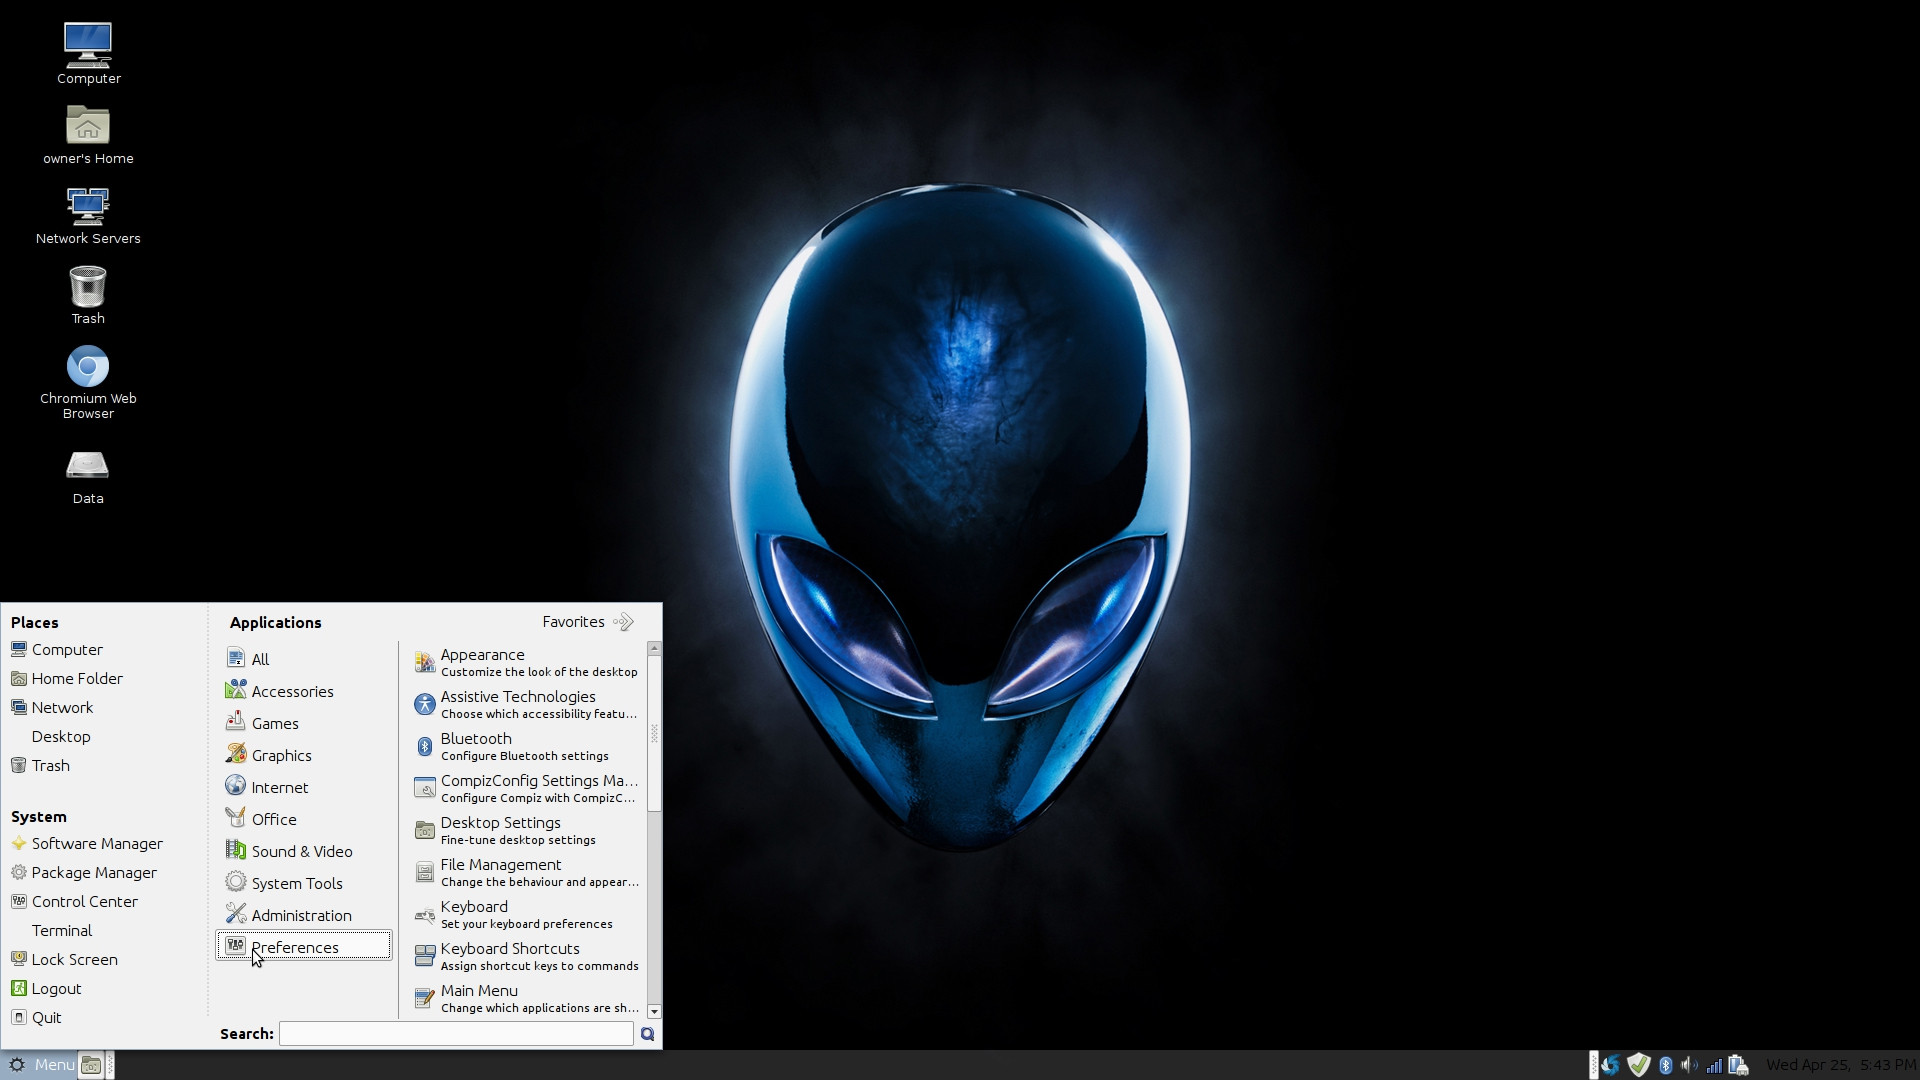1920x1080 pixels.
Task: Click the network signal tray icon
Action: pos(1714,1065)
